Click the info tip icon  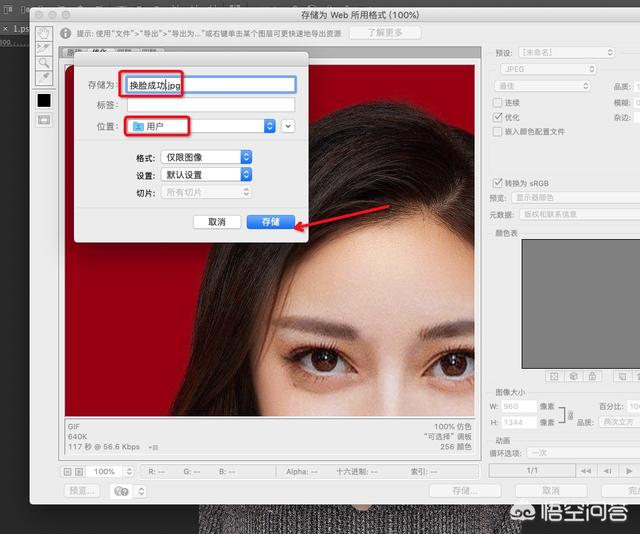pos(66,33)
